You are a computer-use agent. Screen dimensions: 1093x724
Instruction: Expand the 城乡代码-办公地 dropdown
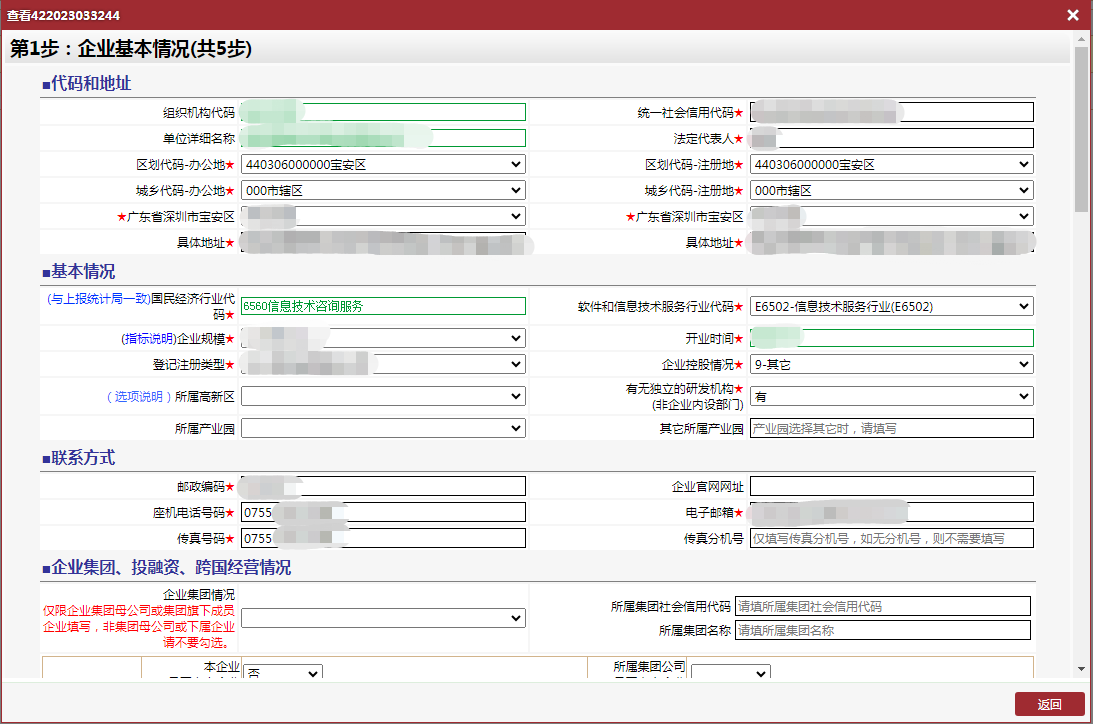[x=383, y=190]
